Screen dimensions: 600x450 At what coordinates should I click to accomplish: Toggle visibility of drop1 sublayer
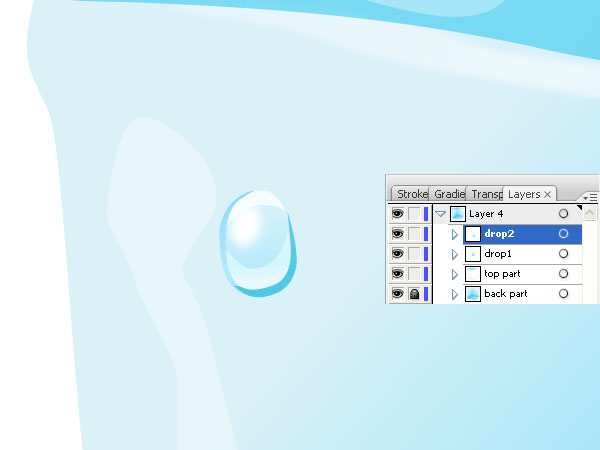[398, 253]
